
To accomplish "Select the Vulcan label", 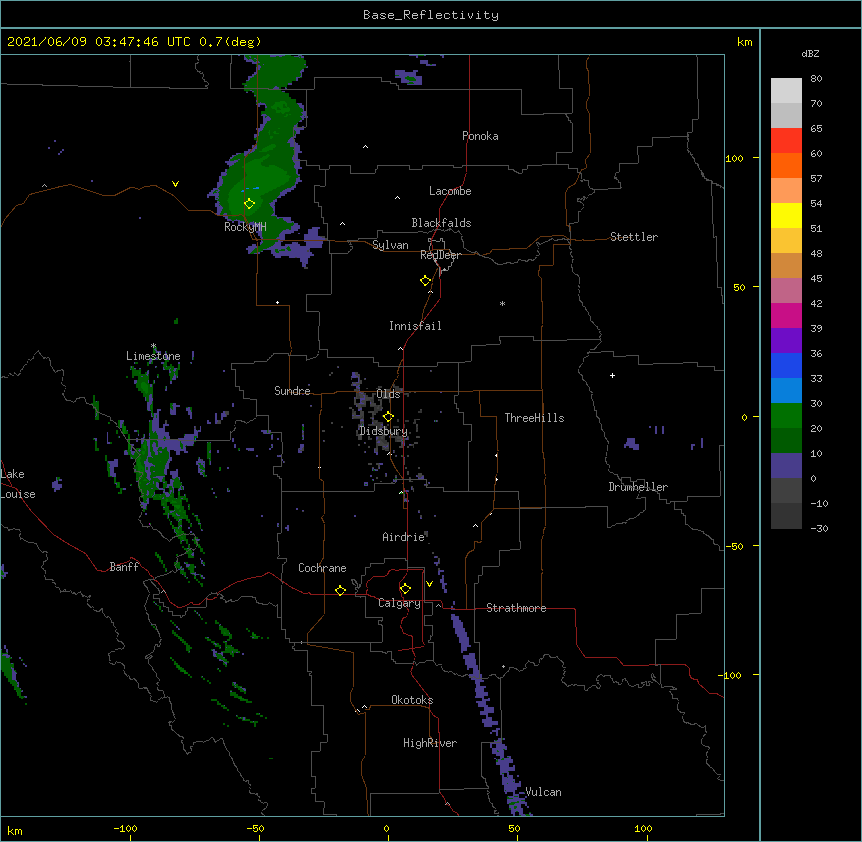I will pos(543,792).
